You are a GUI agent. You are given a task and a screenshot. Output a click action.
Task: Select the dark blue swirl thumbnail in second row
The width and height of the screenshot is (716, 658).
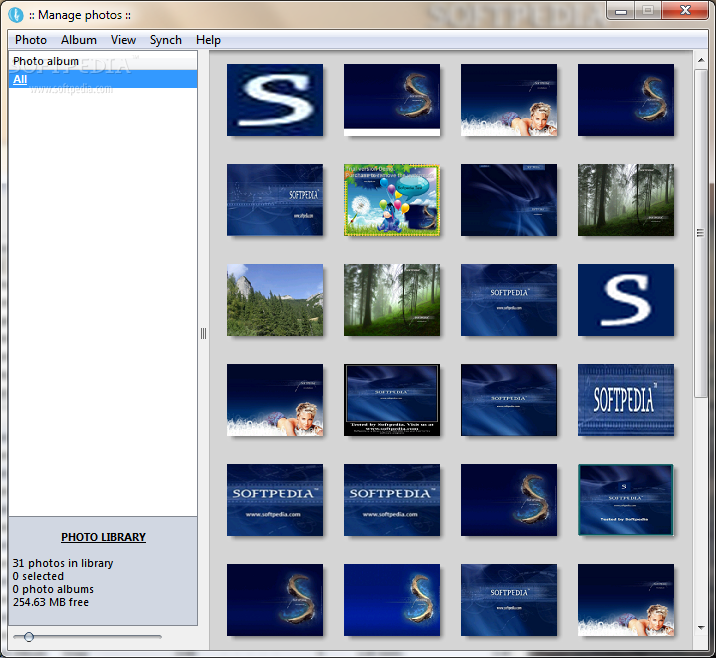[509, 200]
